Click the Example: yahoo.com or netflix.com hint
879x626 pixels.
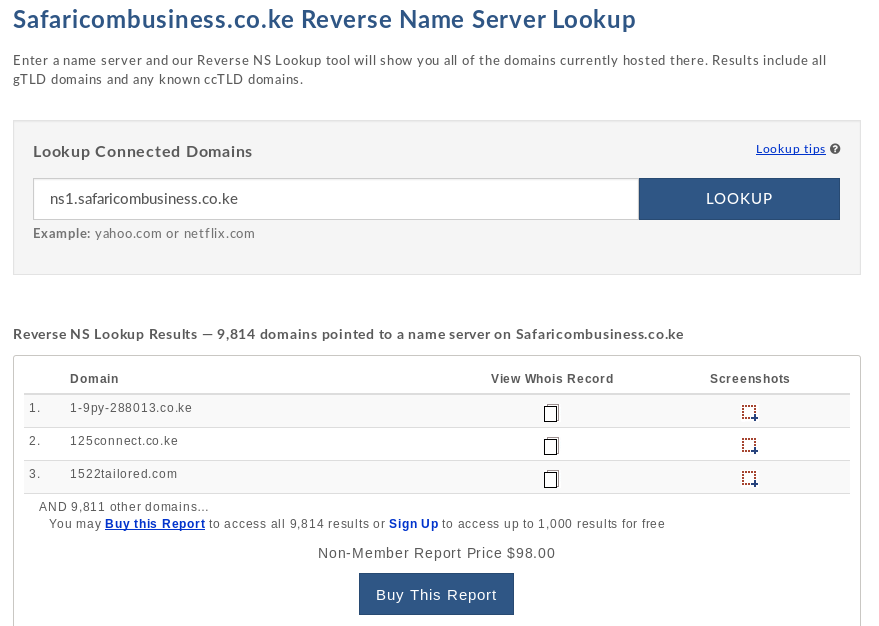click(144, 234)
